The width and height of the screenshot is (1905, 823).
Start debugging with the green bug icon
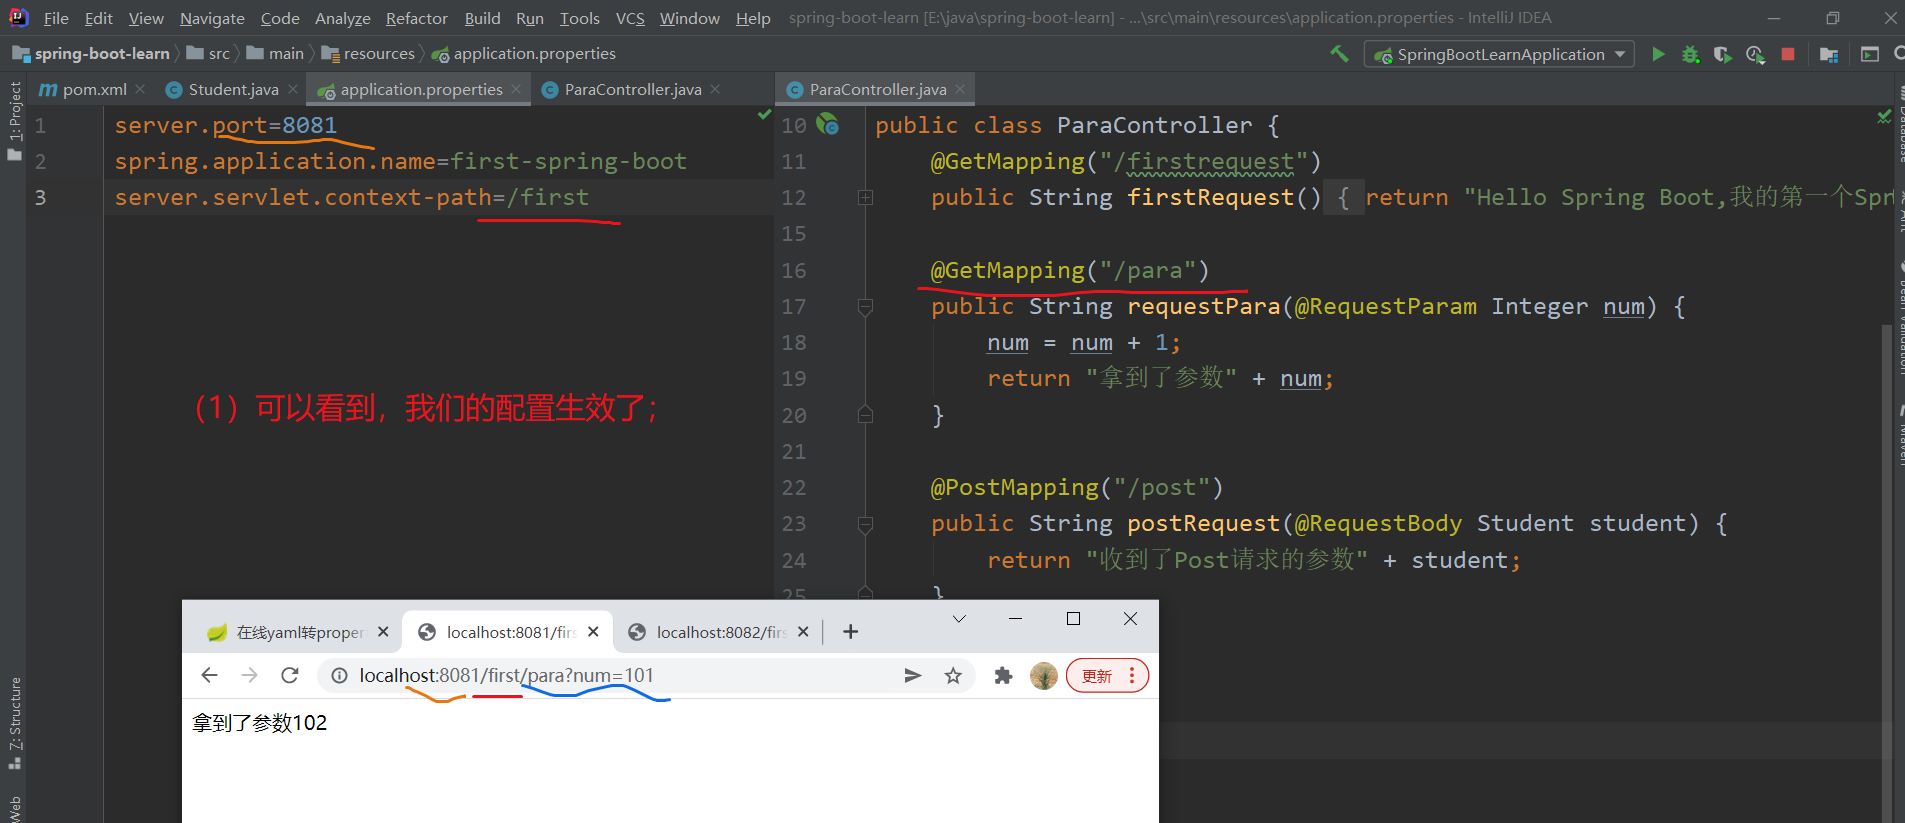click(x=1690, y=54)
